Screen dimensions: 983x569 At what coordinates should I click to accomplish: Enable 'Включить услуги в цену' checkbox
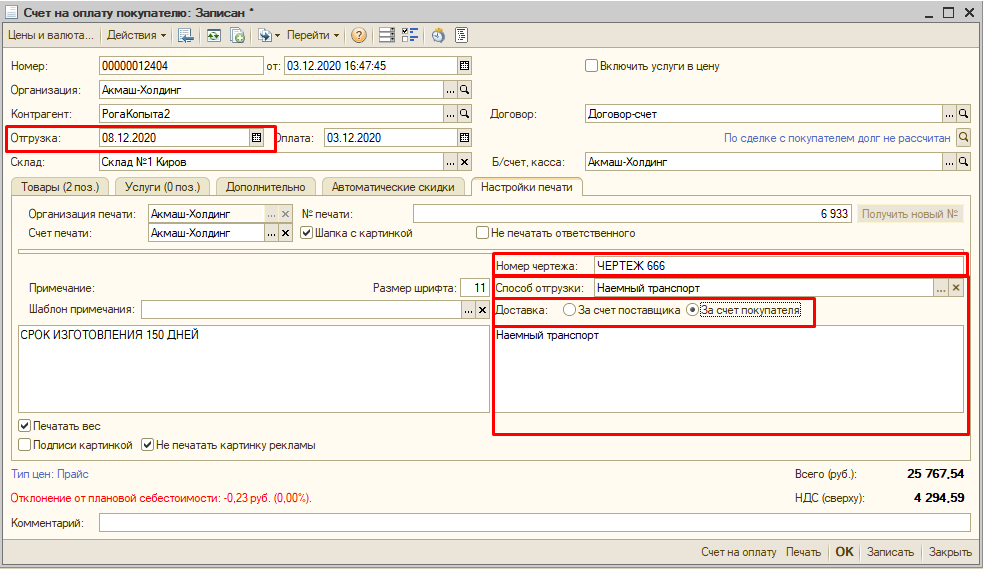tap(591, 66)
